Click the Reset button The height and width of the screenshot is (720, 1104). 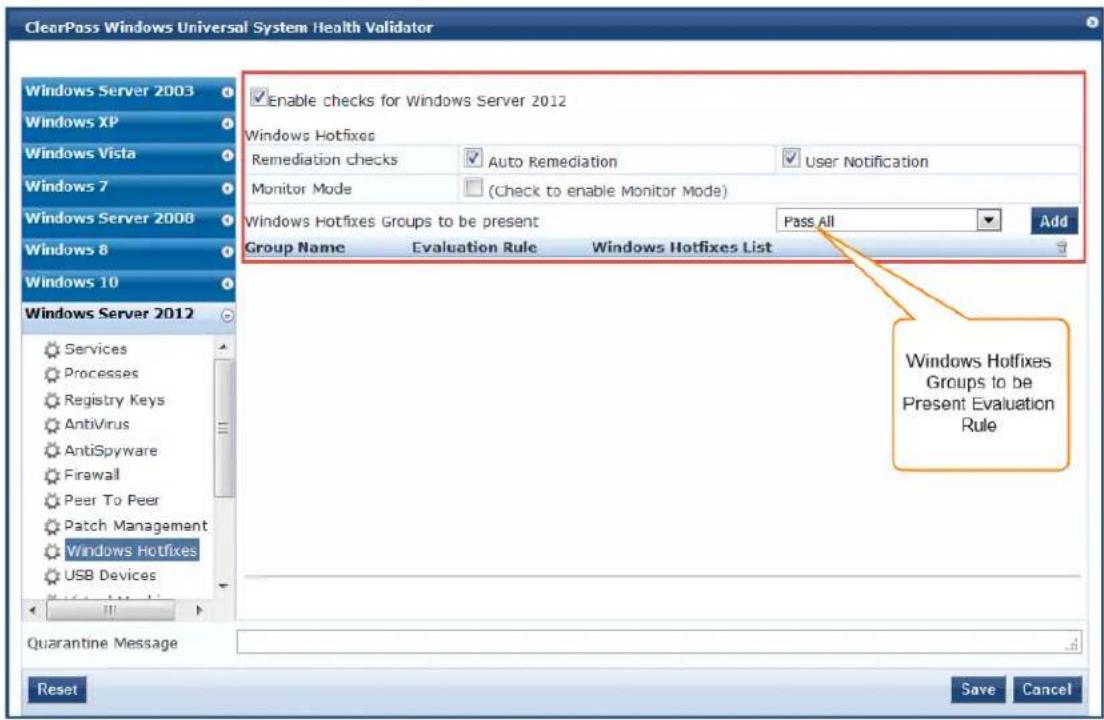tap(57, 689)
